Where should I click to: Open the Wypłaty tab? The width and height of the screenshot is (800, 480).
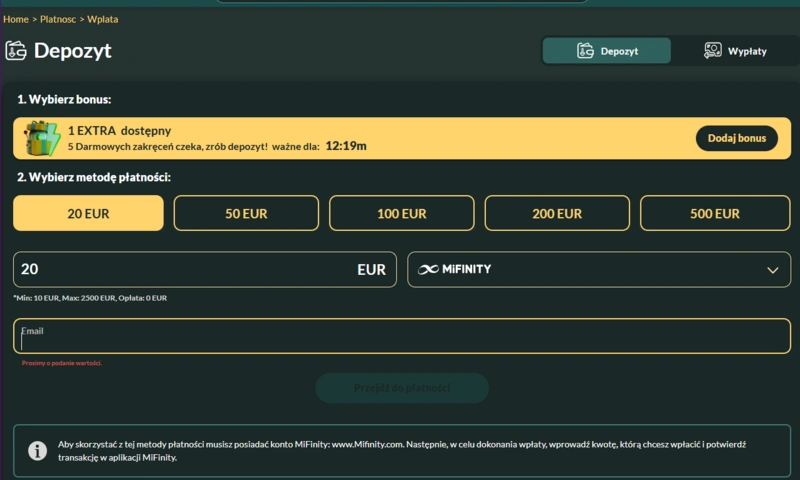(735, 51)
